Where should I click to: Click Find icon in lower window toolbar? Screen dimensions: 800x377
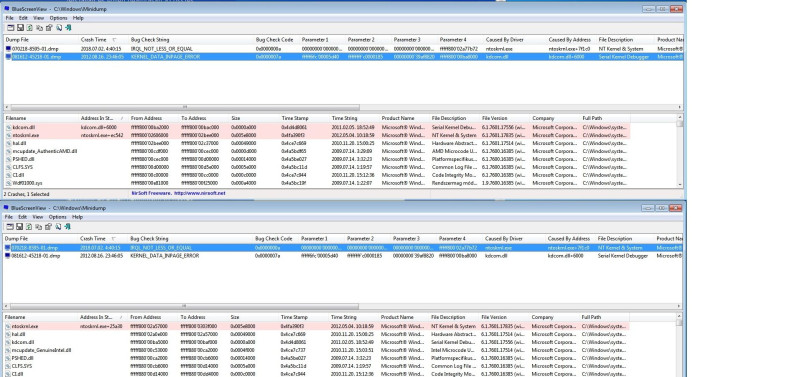point(58,227)
